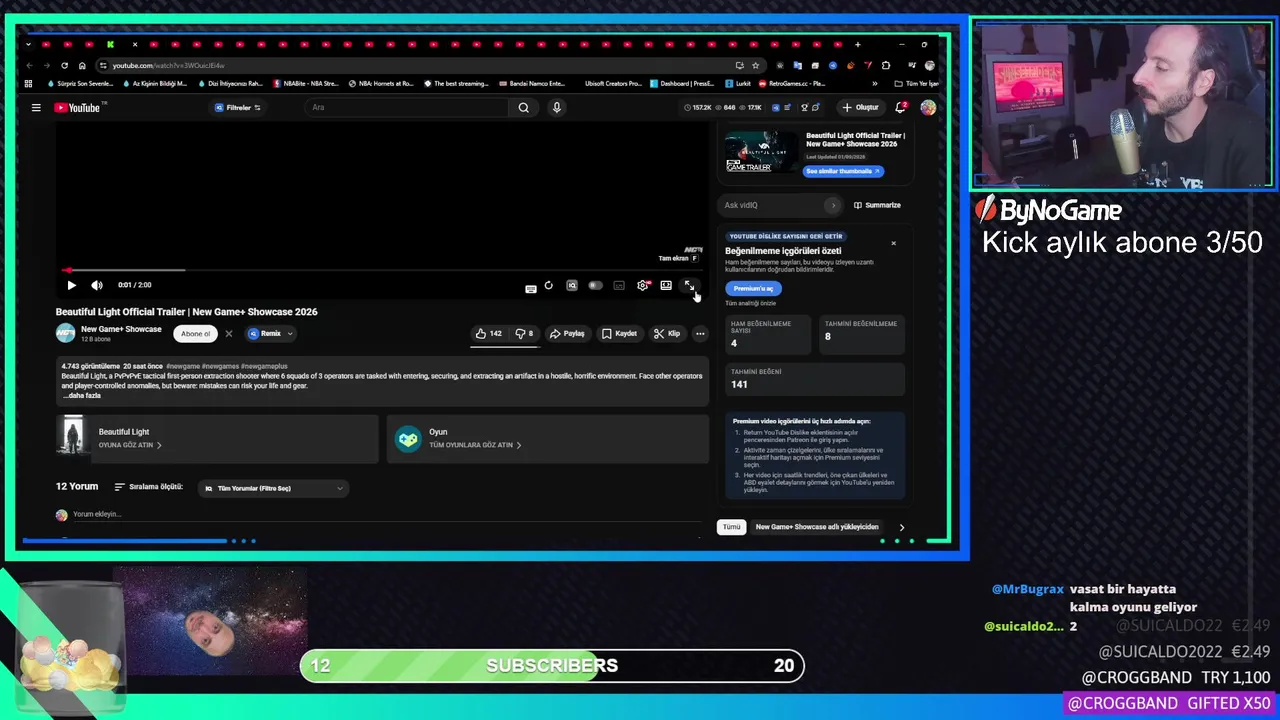The image size is (1280, 720).
Task: Toggle subtitles captions in player
Action: 619,286
